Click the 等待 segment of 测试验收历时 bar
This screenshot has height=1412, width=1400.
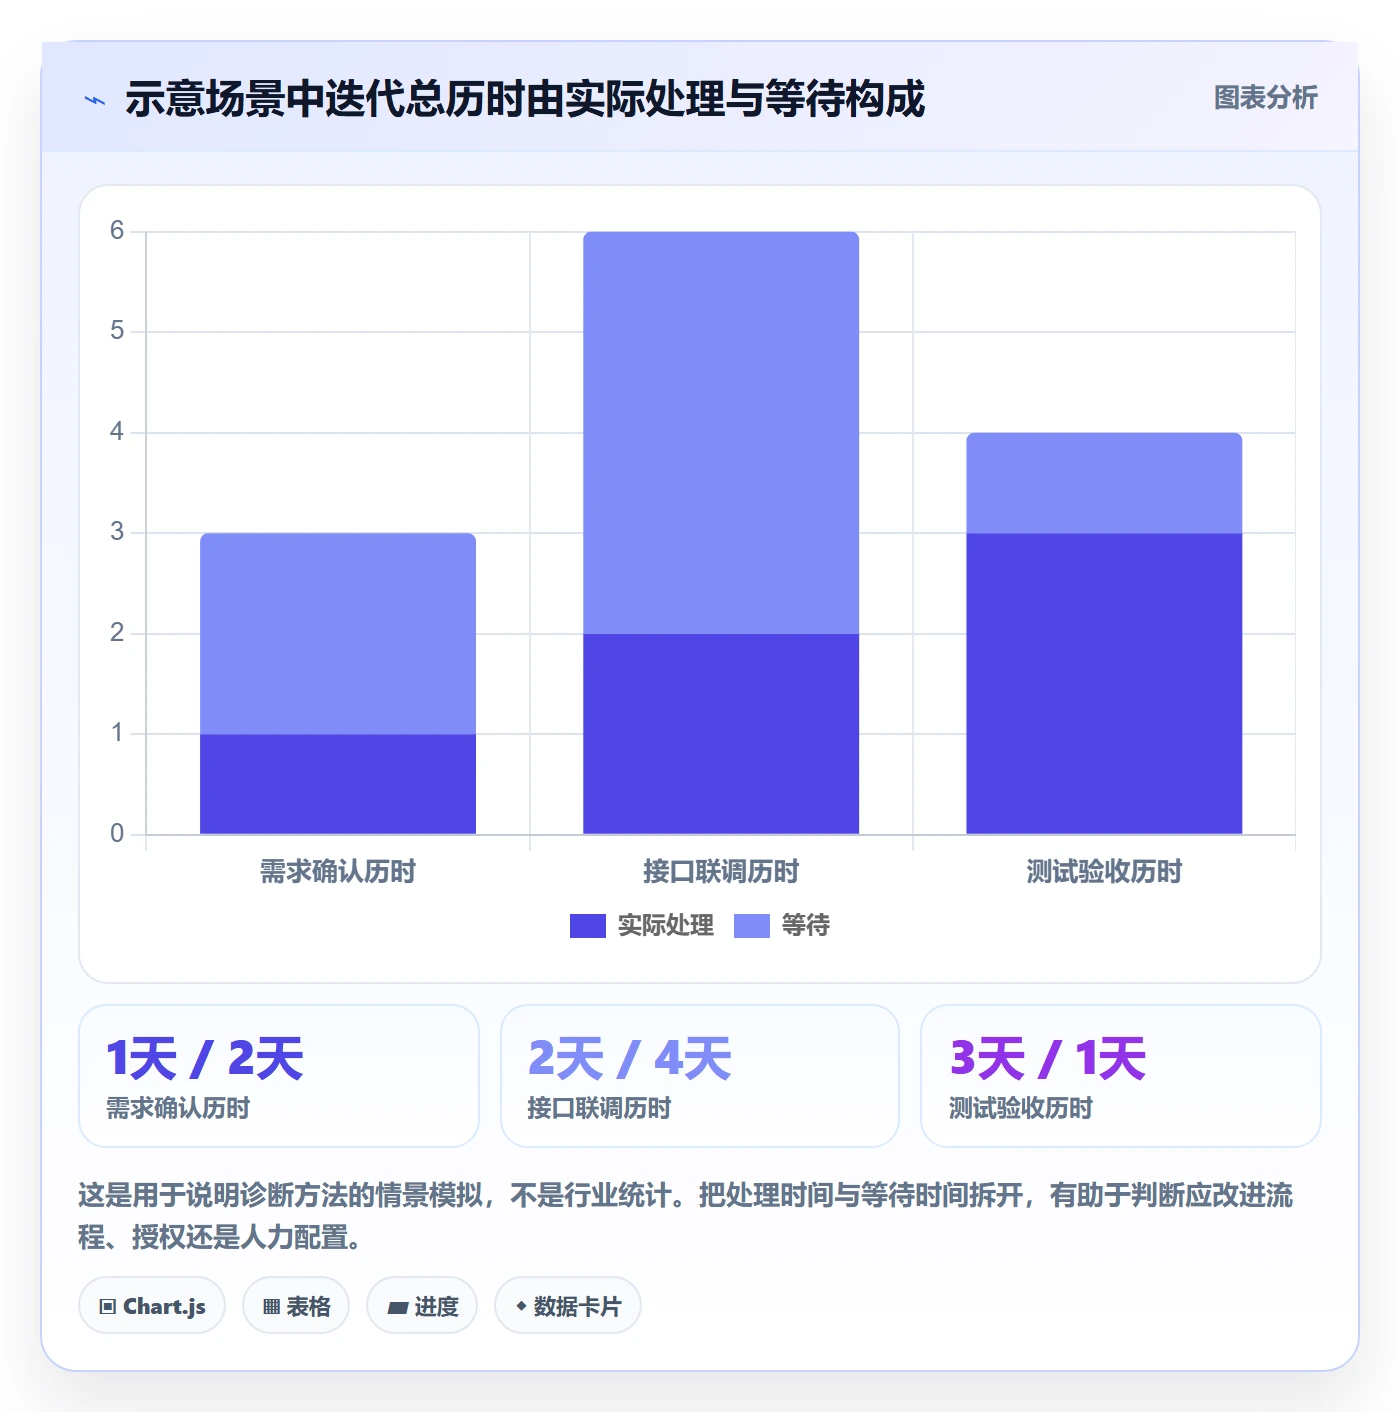1104,483
